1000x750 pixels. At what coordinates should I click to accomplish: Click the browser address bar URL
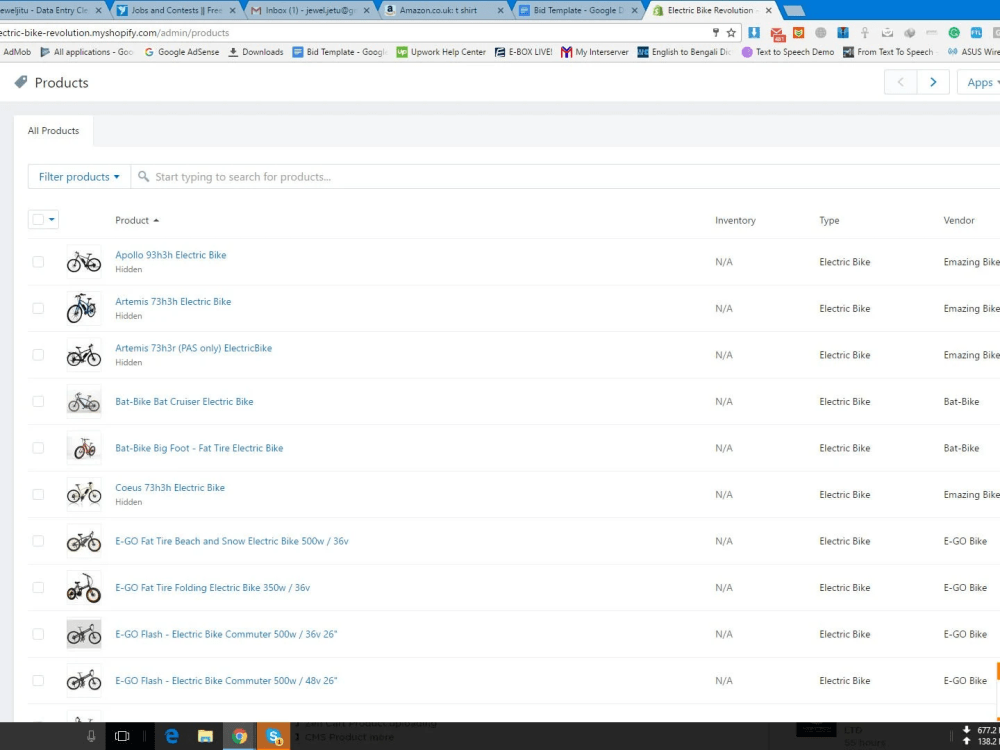click(115, 33)
